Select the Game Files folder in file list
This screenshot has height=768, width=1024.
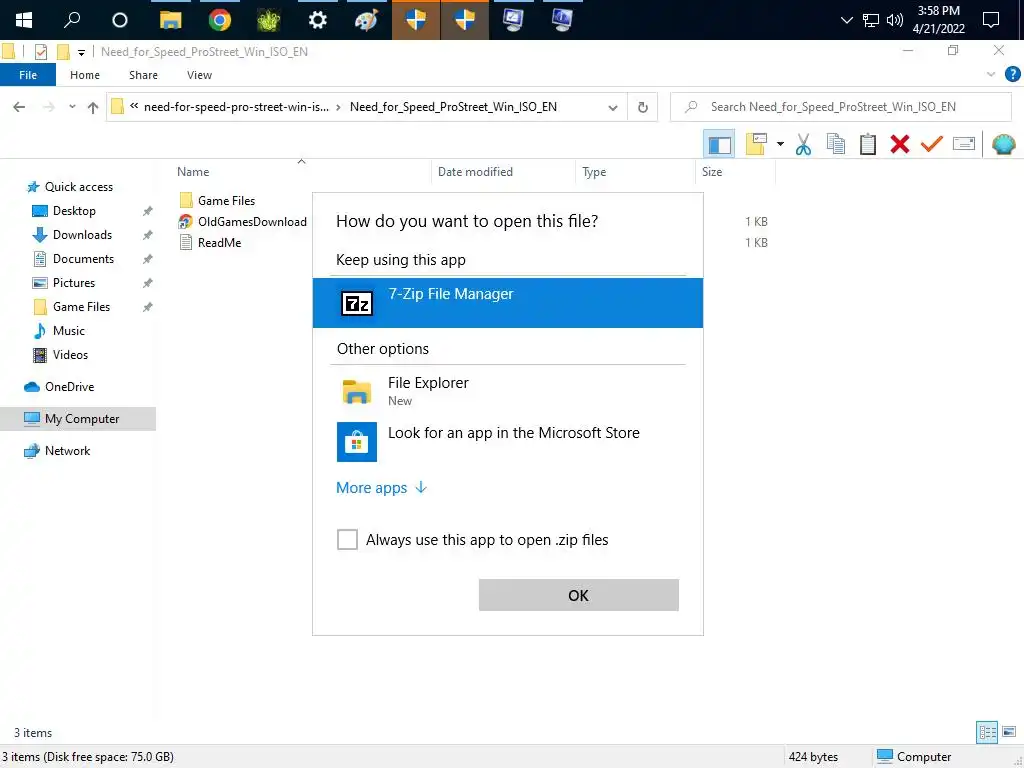227,200
